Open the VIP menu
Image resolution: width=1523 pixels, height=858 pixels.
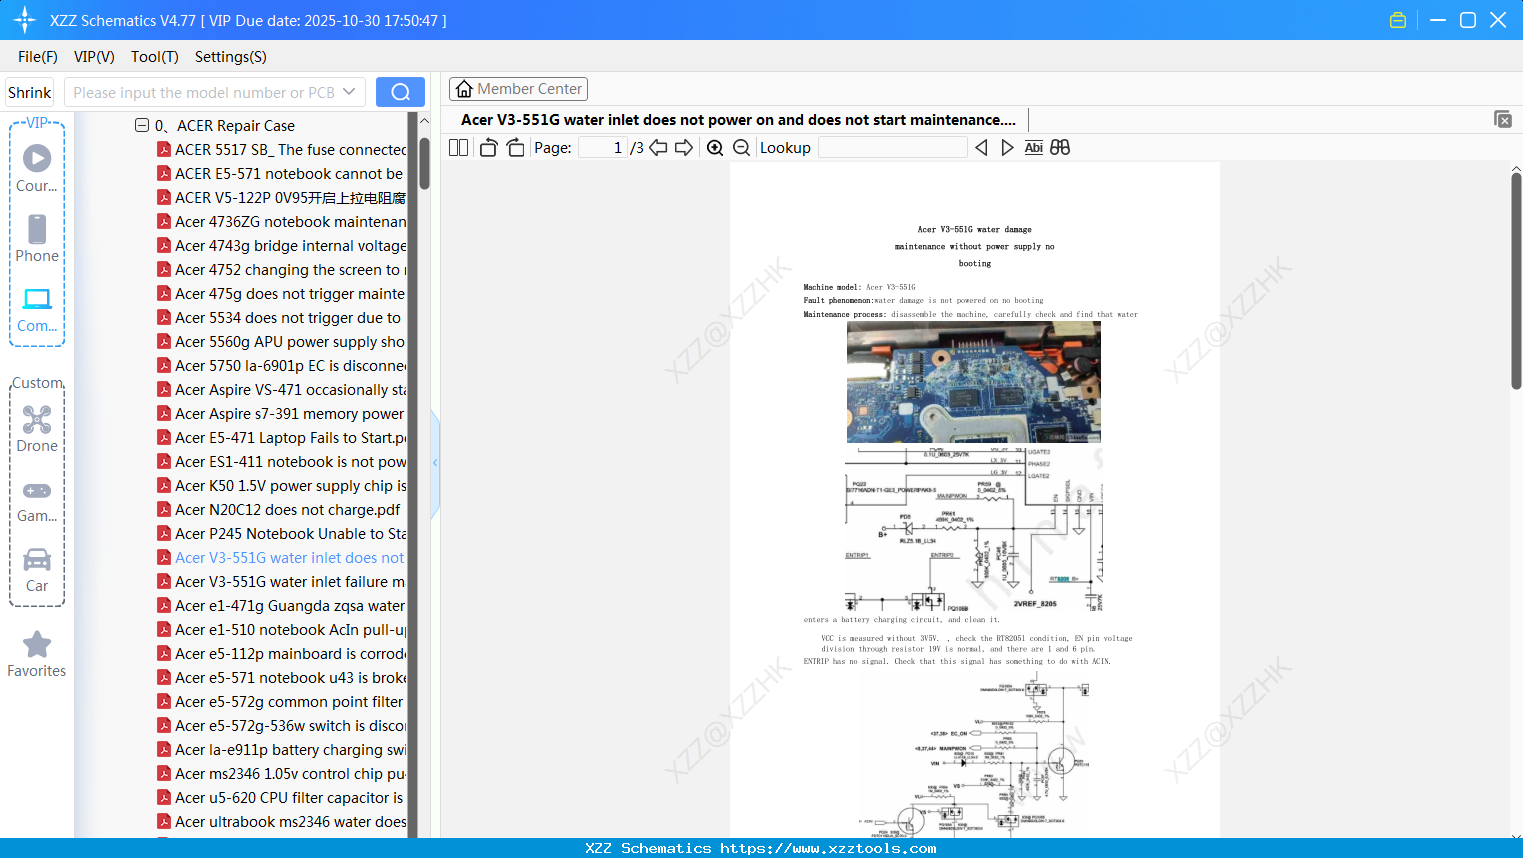tap(94, 57)
